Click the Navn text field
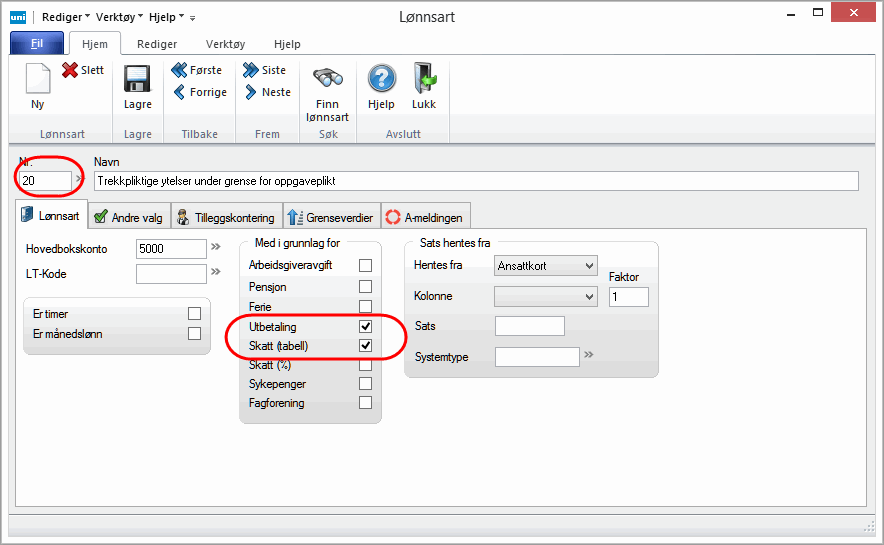Viewport: 884px width, 545px height. 475,181
